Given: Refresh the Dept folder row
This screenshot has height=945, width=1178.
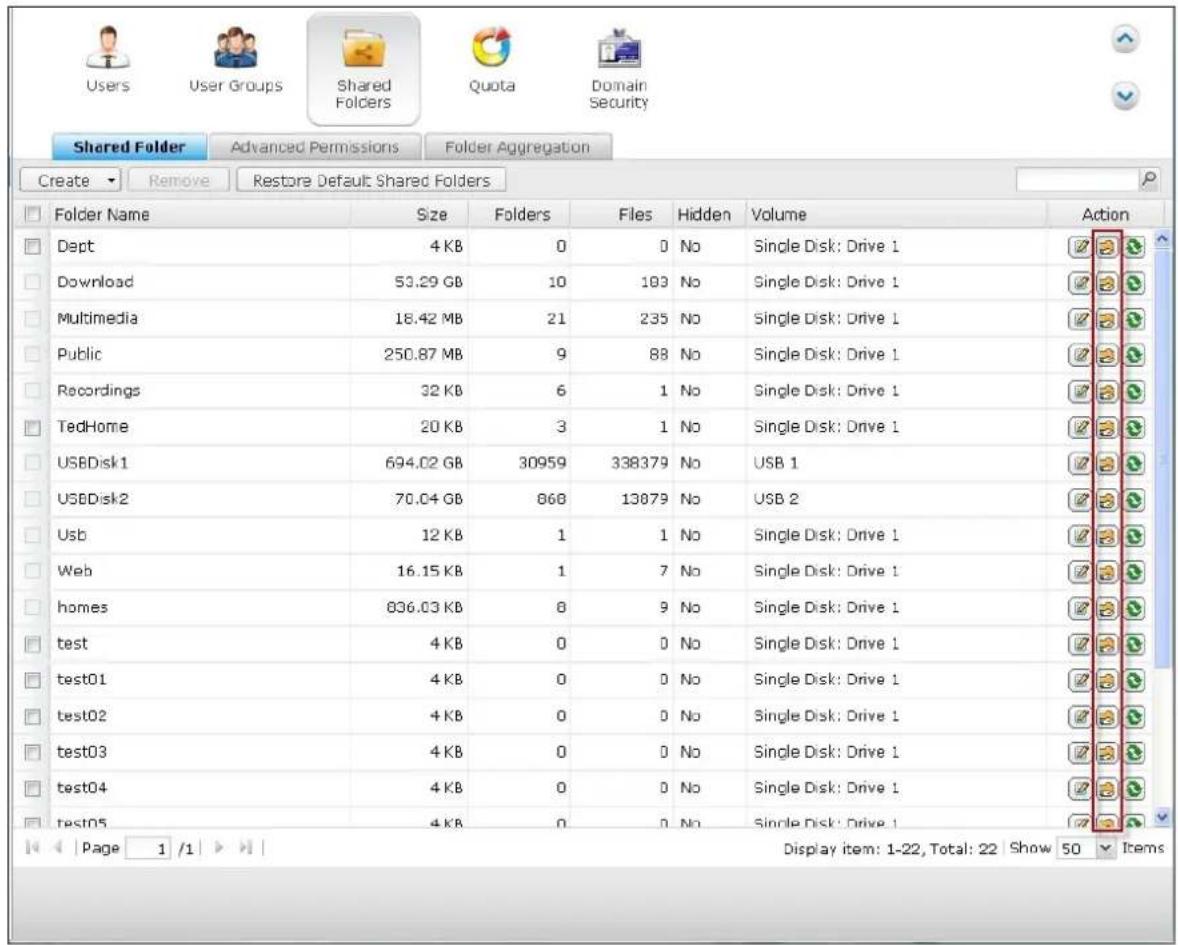Looking at the screenshot, I should pyautogui.click(x=1134, y=246).
